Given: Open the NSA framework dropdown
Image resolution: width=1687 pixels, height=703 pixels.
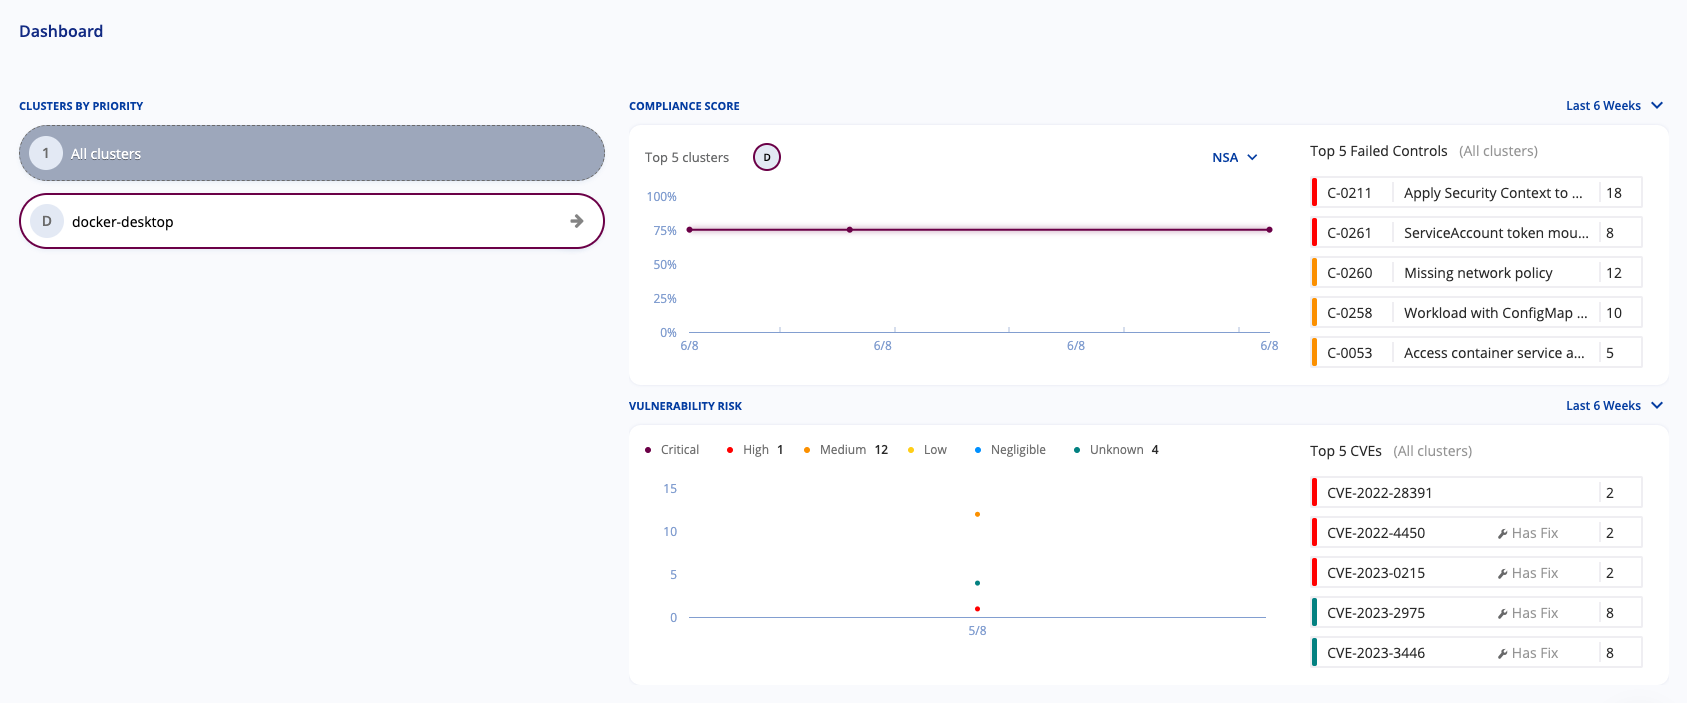Looking at the screenshot, I should click(x=1235, y=158).
